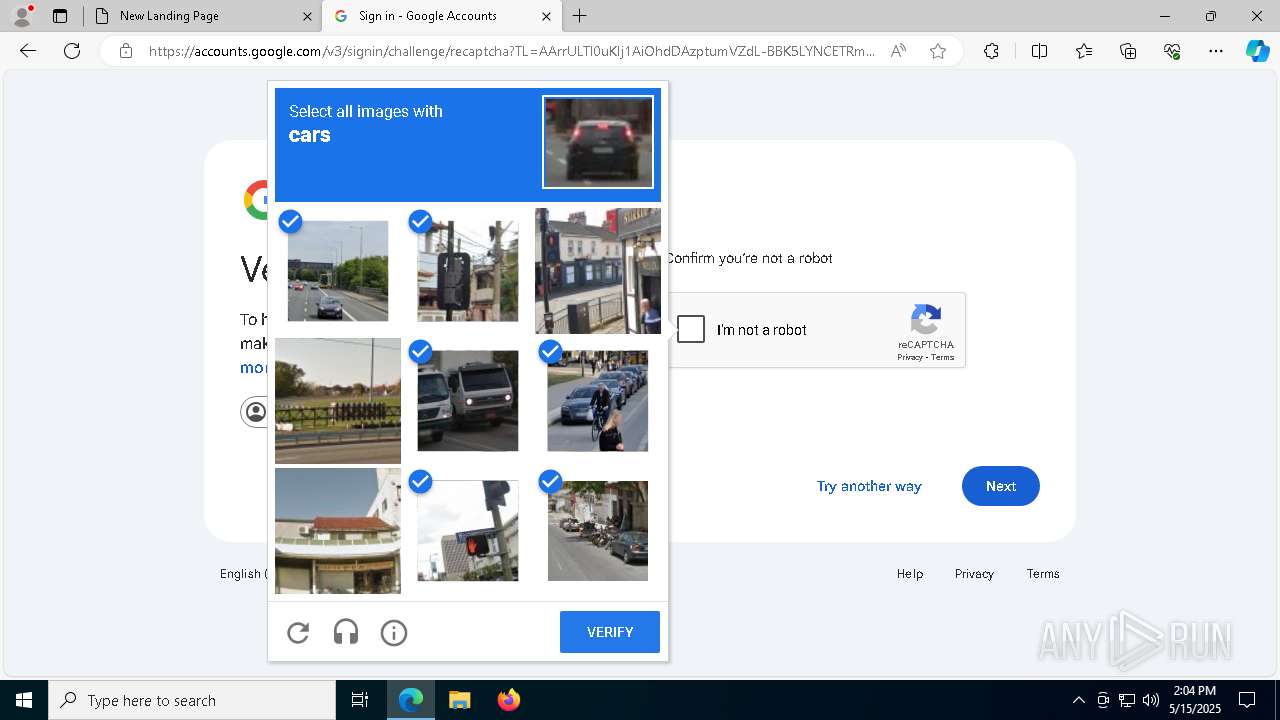Open the Privacy link in page footer
1280x720 pixels.
(974, 573)
